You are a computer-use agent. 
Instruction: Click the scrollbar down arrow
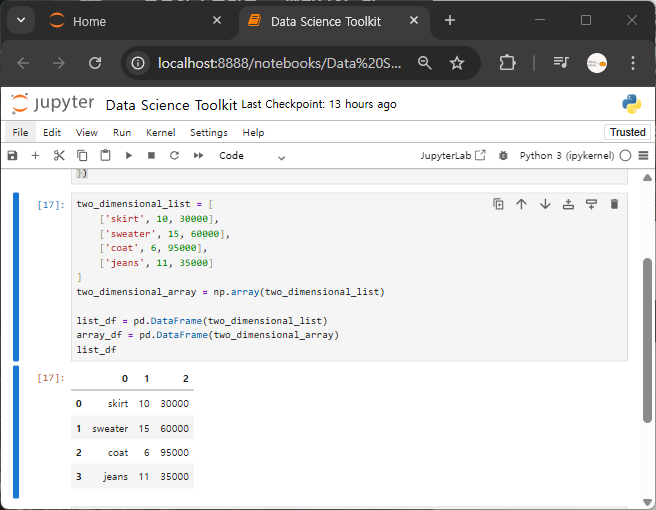tap(647, 502)
